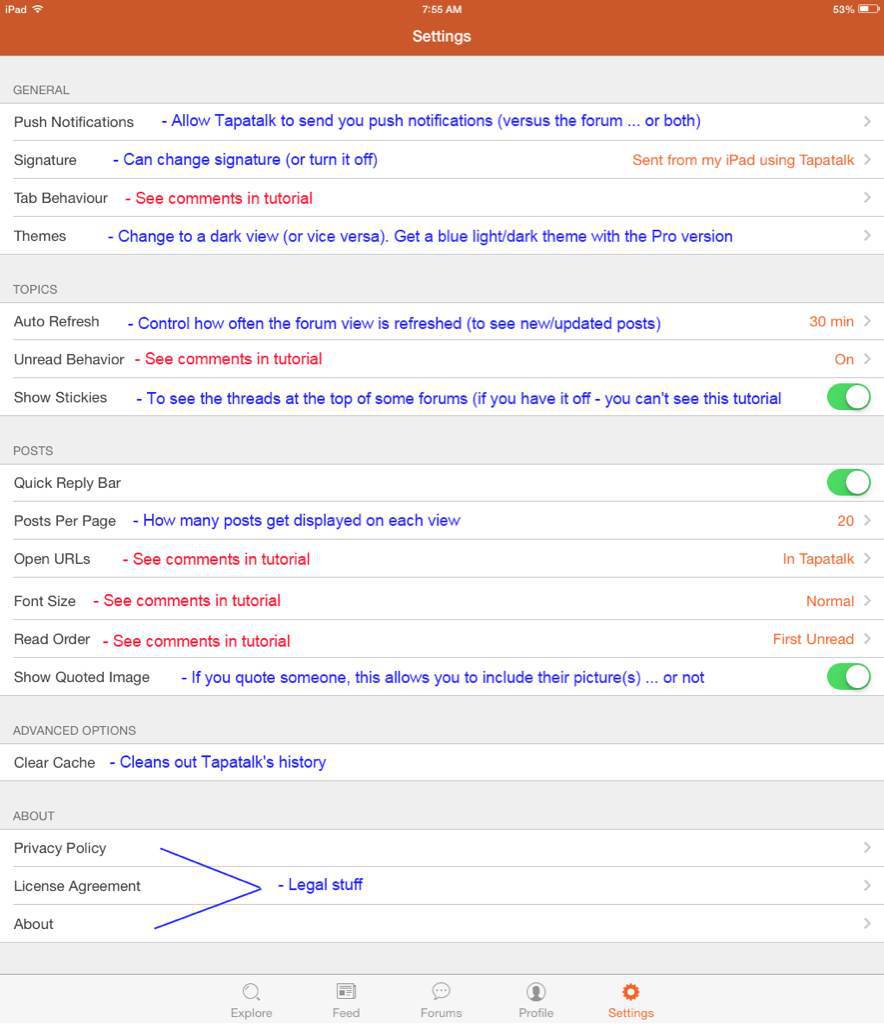Tap the '20' posts value

click(x=845, y=520)
